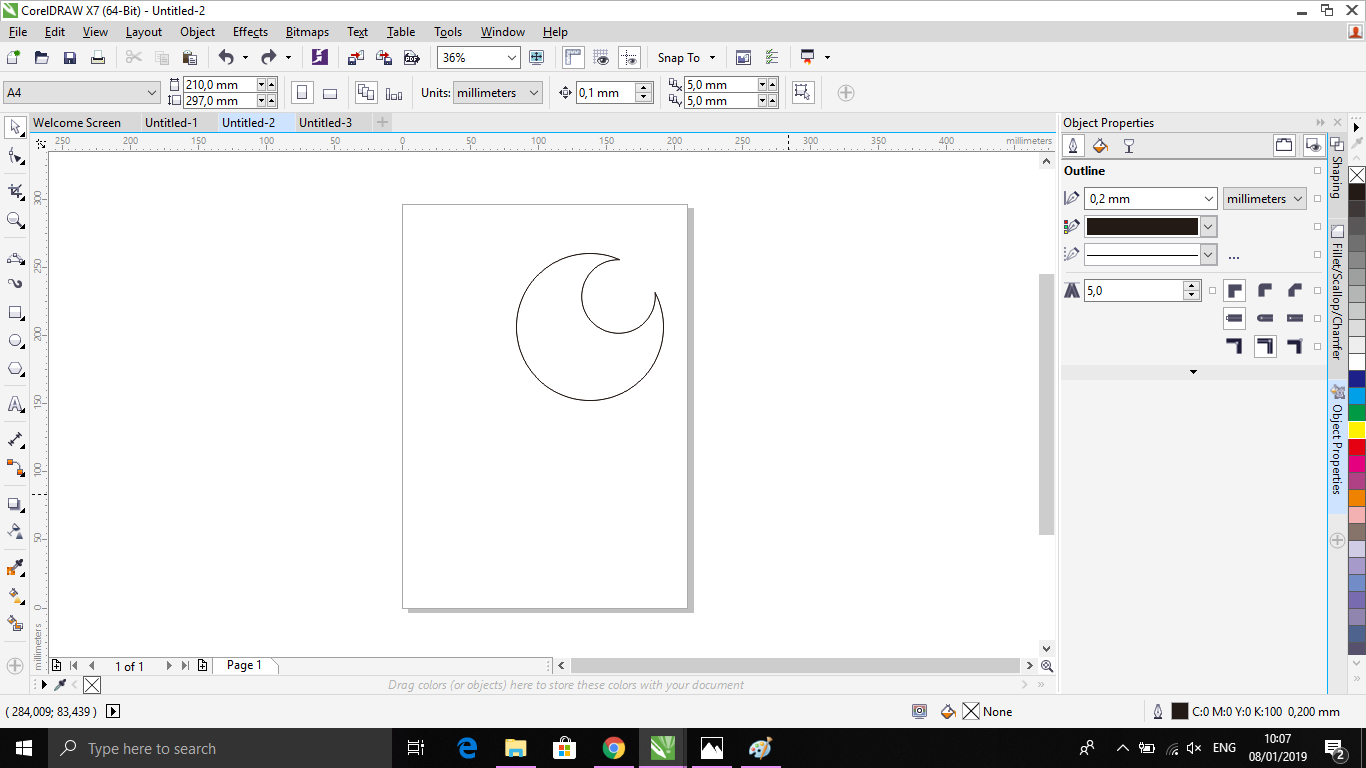Select the Crop tool
Image resolution: width=1366 pixels, height=768 pixels.
coord(15,190)
